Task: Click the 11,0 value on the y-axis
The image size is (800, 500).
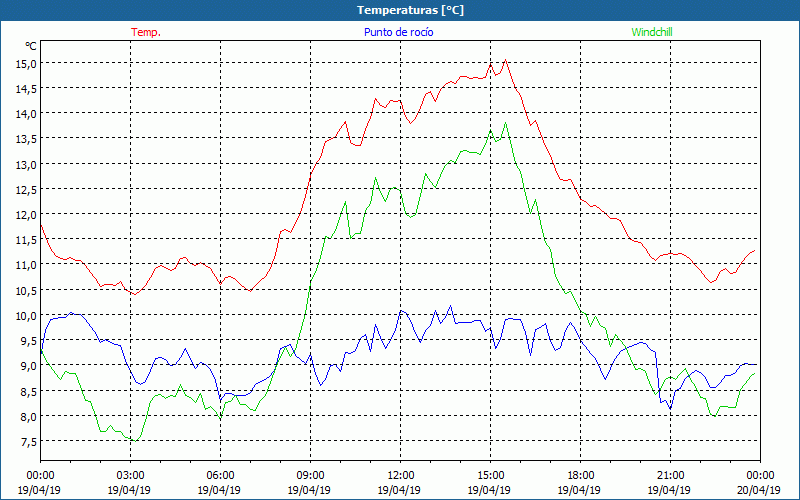Action: click(x=27, y=265)
